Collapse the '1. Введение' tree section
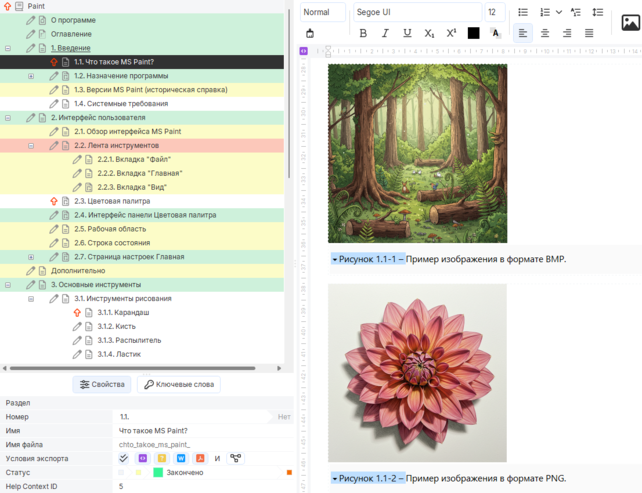The image size is (642, 493). 8,48
